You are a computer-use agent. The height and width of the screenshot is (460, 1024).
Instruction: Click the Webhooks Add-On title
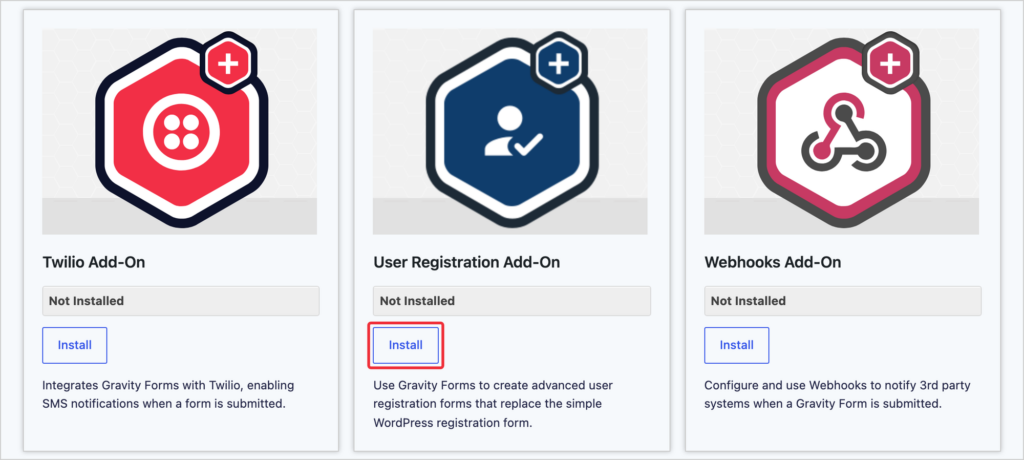tap(773, 263)
